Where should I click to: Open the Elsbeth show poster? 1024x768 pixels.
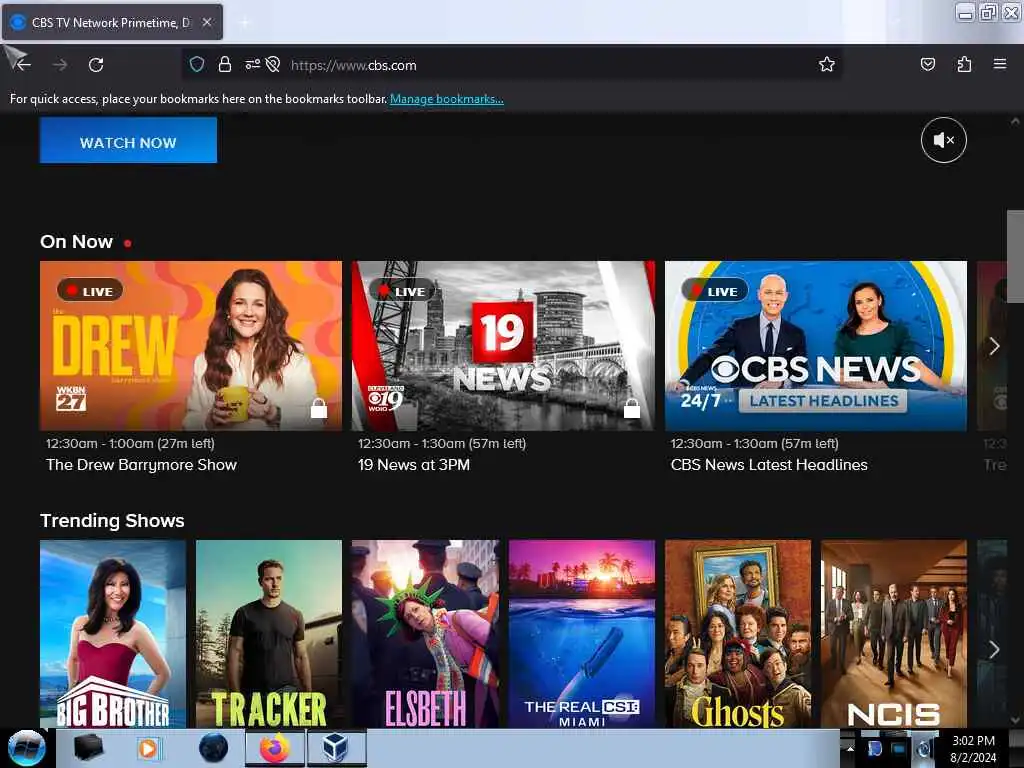point(425,633)
